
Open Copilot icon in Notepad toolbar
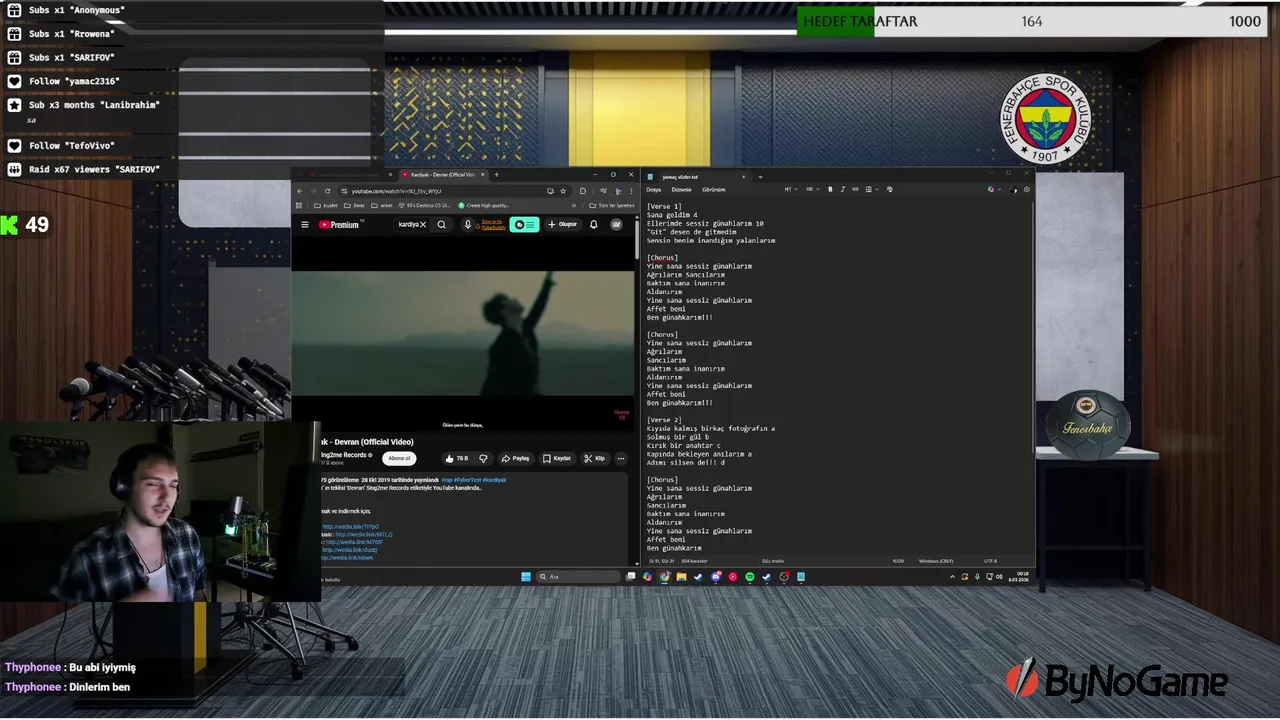tap(992, 189)
